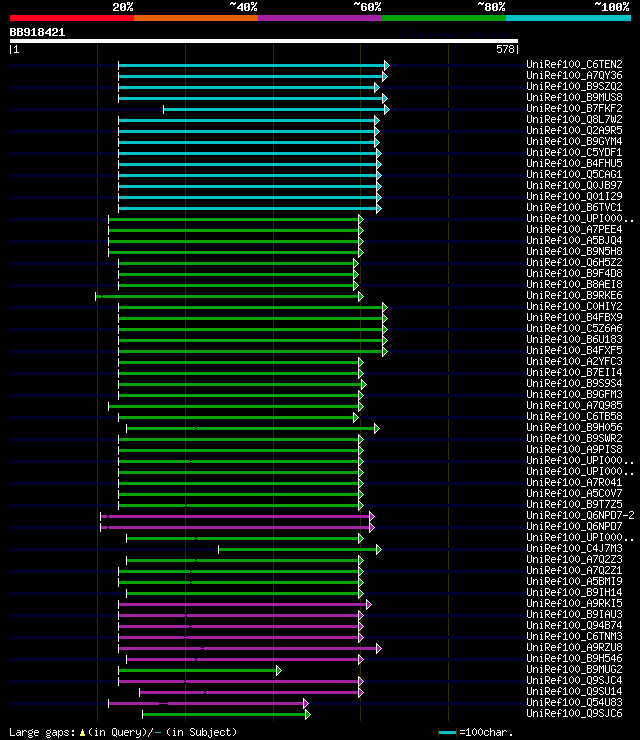Click the arrowhead ending the C6TEN2 alignment
The width and height of the screenshot is (640, 740).
[387, 65]
